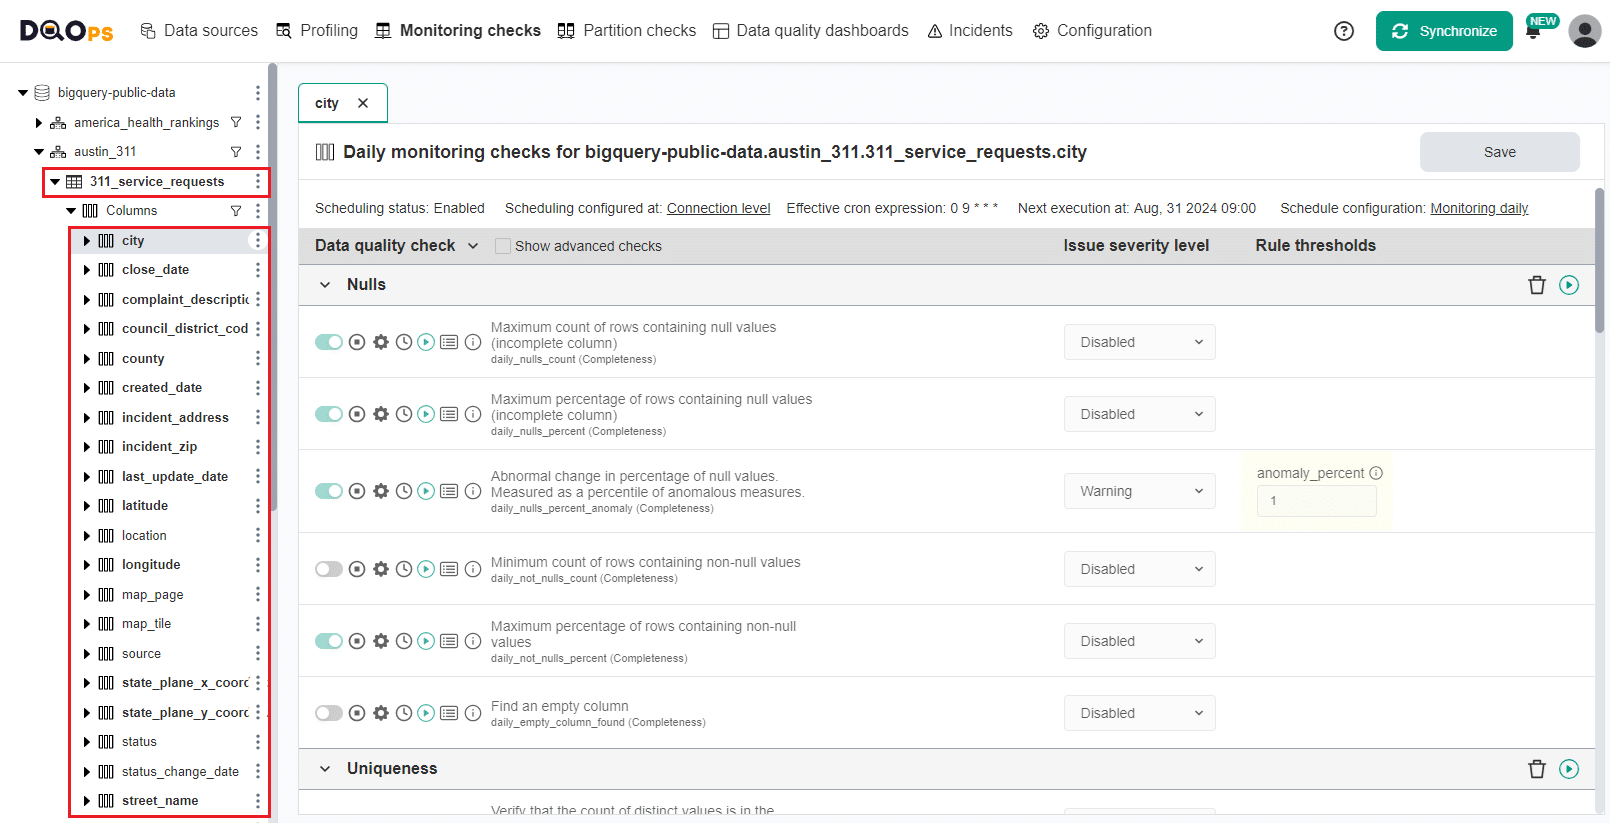Run the daily_nulls_percent_anomaly check
Viewport: 1612px width, 823px height.
pyautogui.click(x=426, y=491)
